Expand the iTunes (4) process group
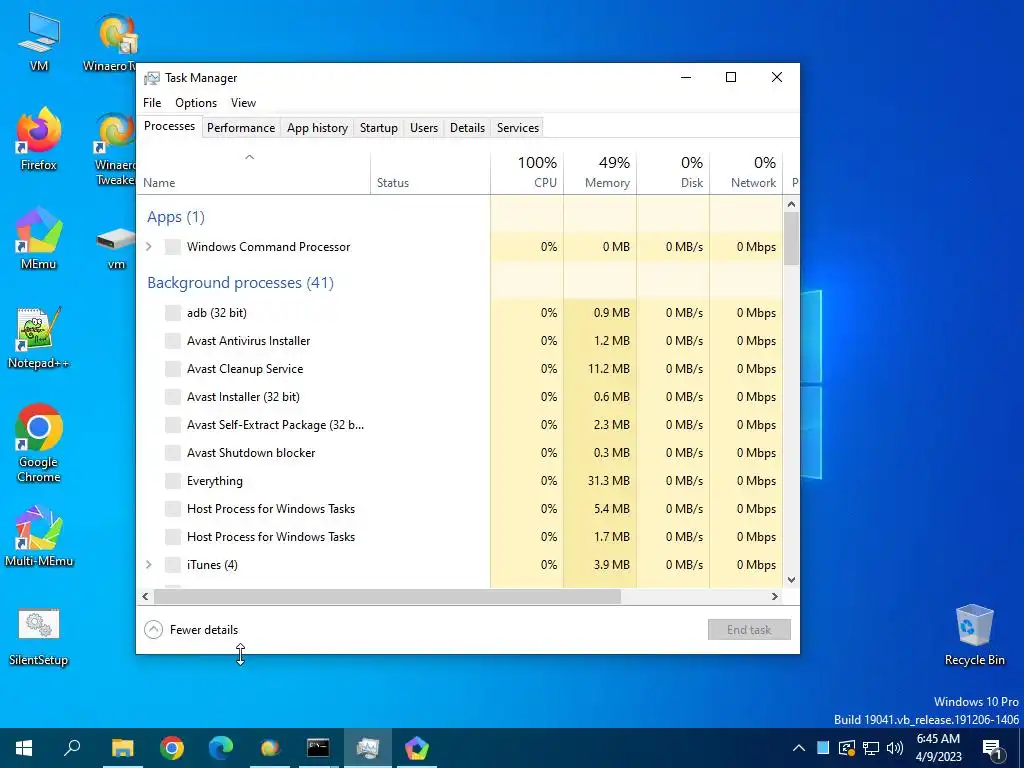1024x768 pixels. click(149, 564)
